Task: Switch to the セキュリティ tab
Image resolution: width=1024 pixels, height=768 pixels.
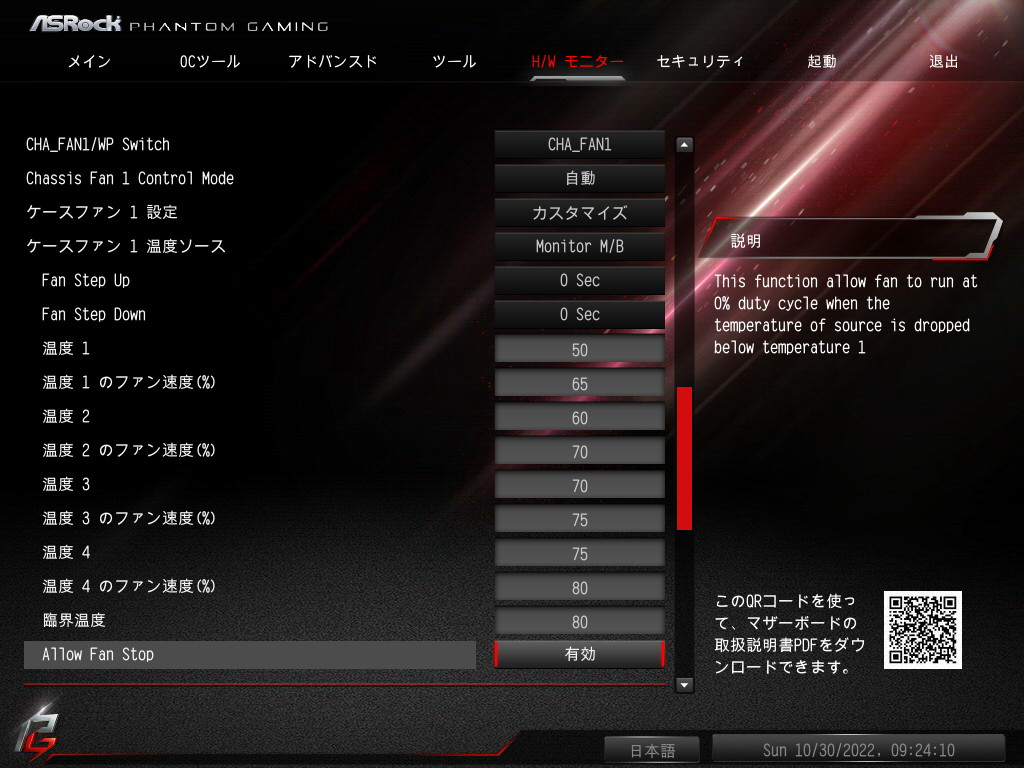Action: pos(699,61)
